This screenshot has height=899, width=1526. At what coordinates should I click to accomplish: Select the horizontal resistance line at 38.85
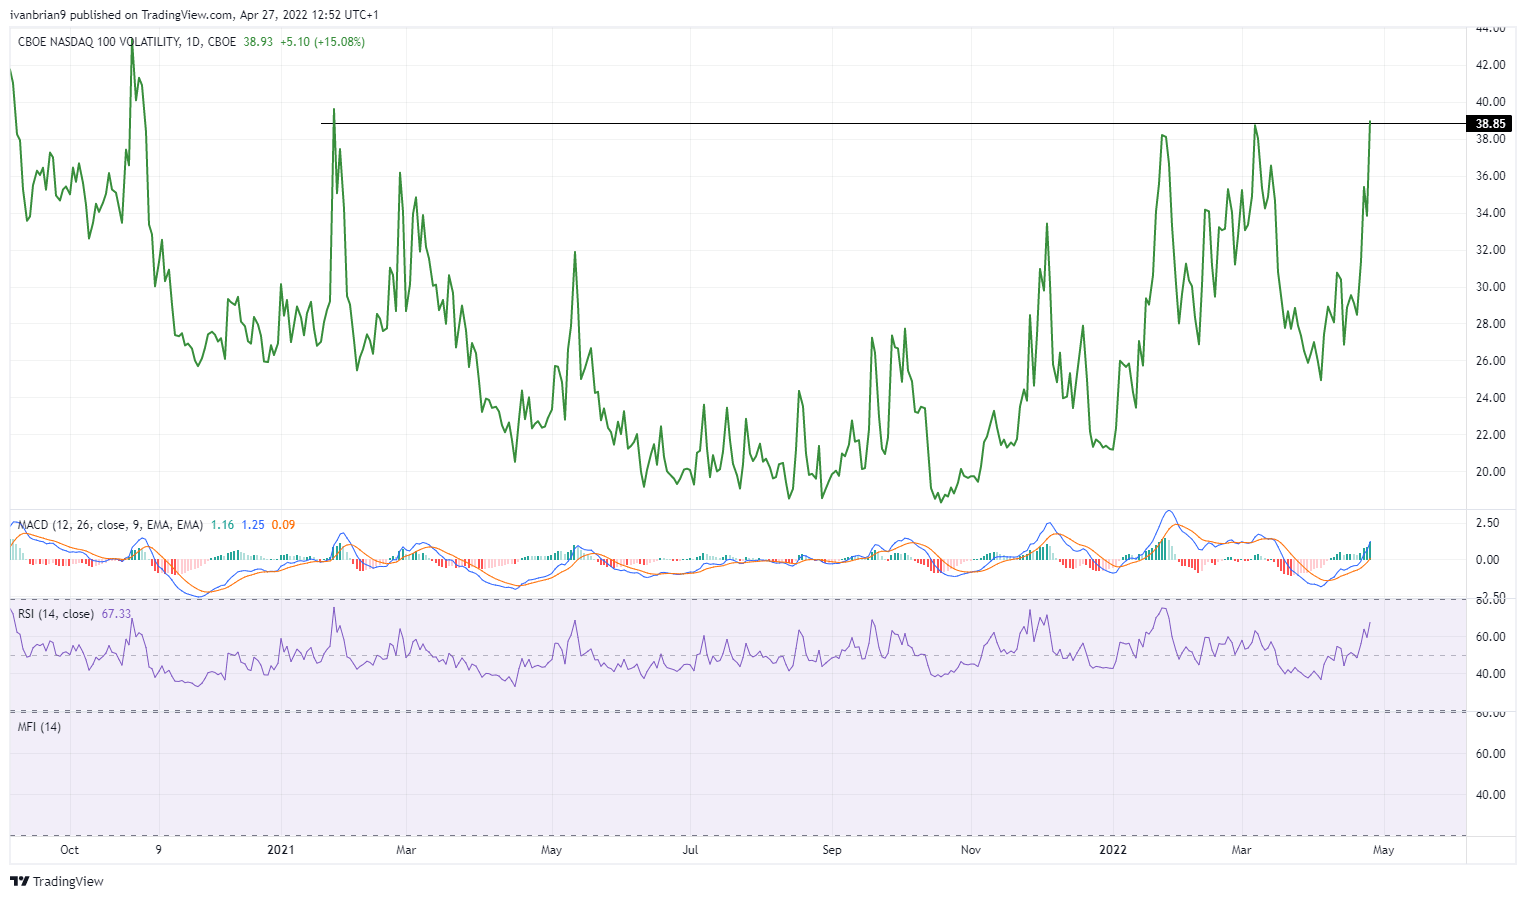click(x=893, y=124)
